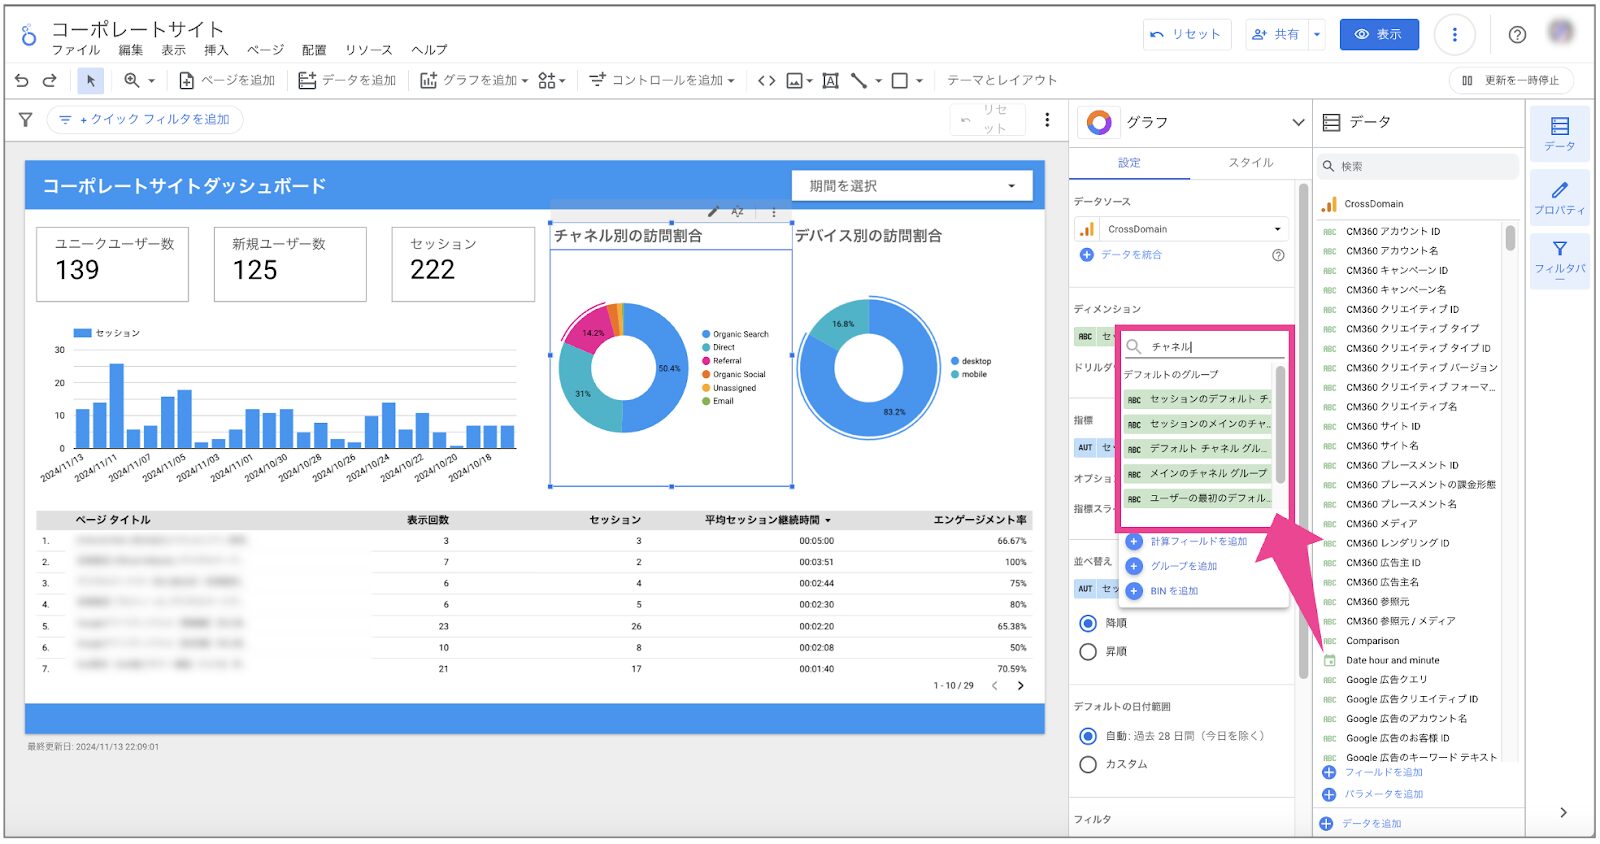The height and width of the screenshot is (844, 1600).
Task: Click the zoom magnifier tool
Action: [131, 81]
